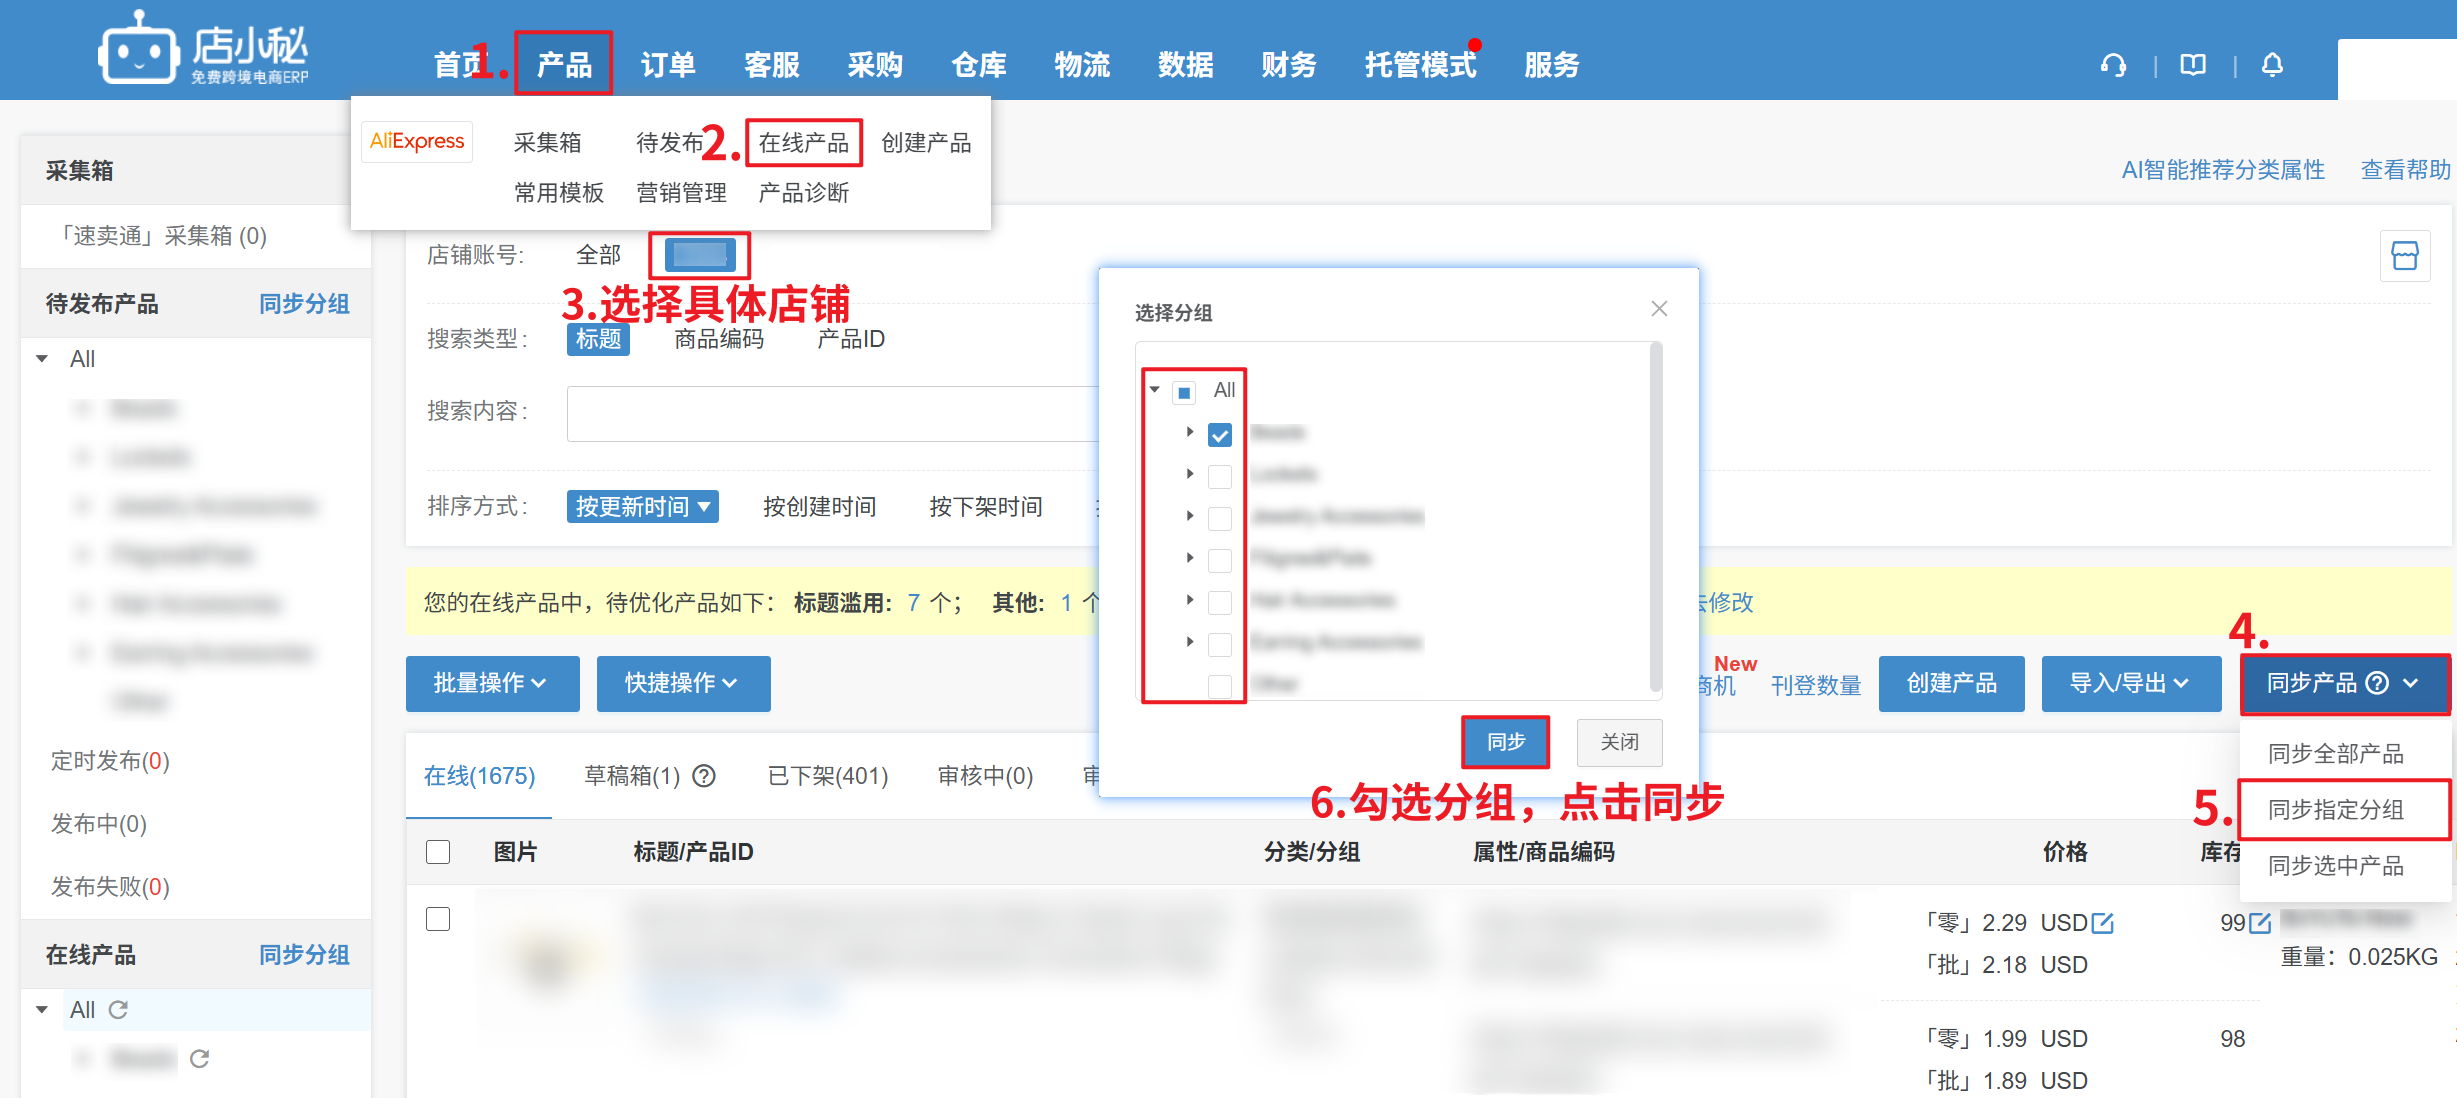Click the help icon beside 草稿箱
This screenshot has height=1098, width=2457.
tap(704, 776)
